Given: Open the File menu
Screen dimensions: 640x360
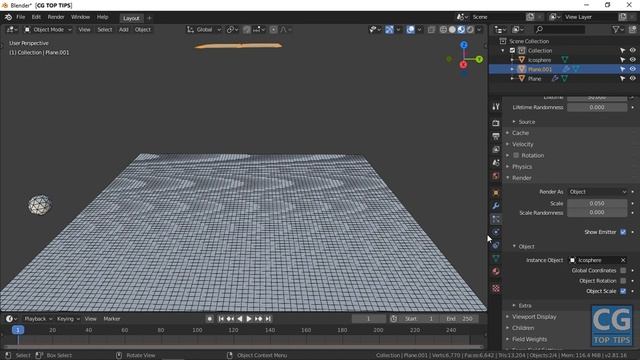Looking at the screenshot, I should tap(20, 17).
